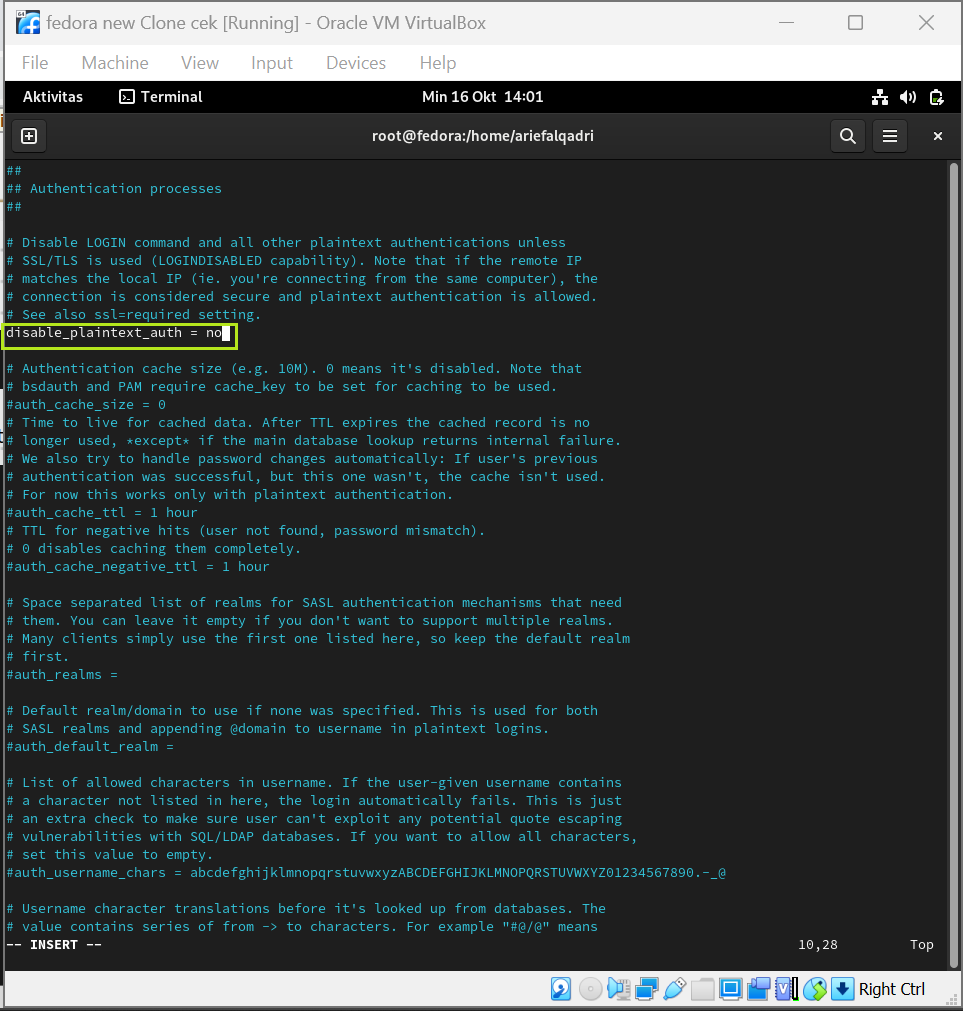
Task: Close the terminal window
Action: [x=938, y=136]
